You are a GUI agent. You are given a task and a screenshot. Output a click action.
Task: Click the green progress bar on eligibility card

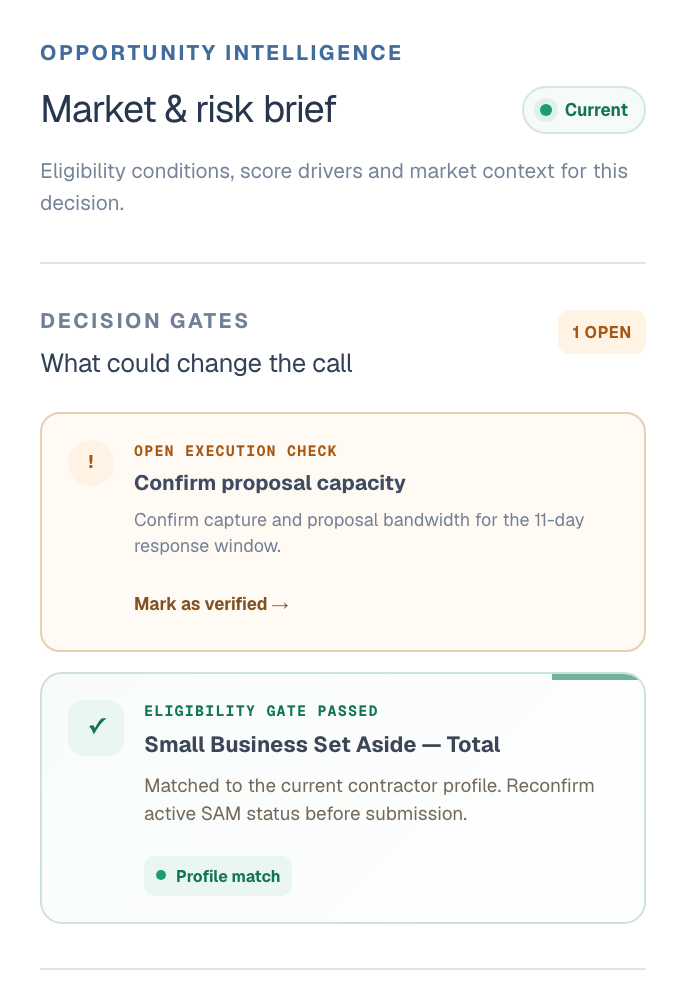(x=595, y=676)
